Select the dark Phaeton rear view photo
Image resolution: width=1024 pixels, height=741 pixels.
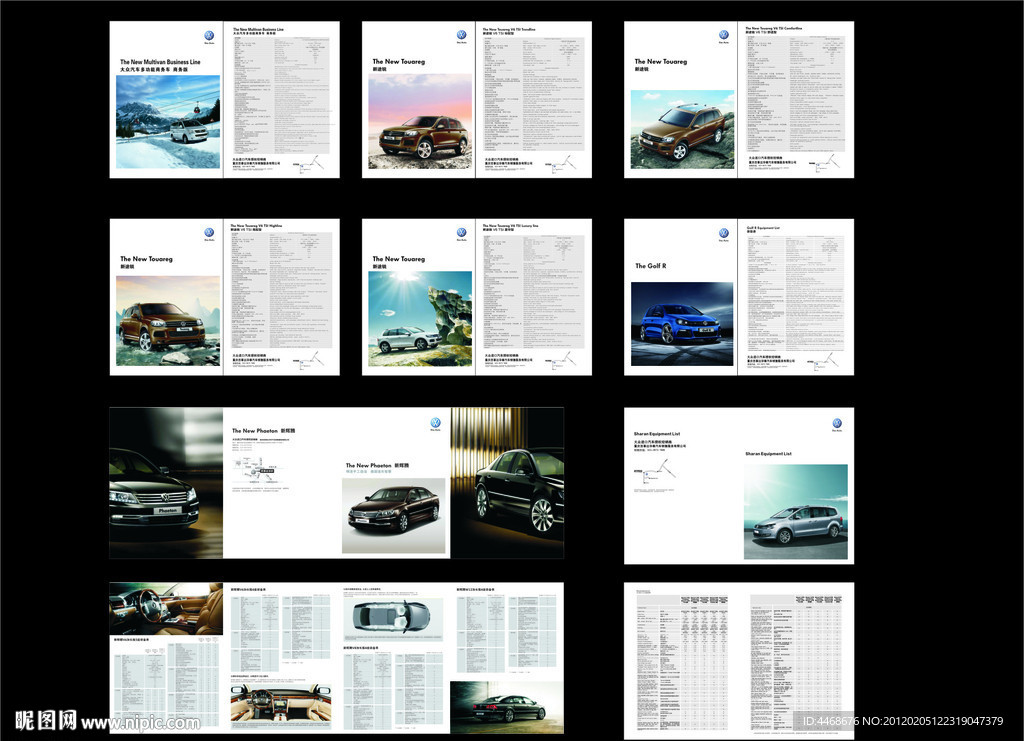tap(507, 707)
